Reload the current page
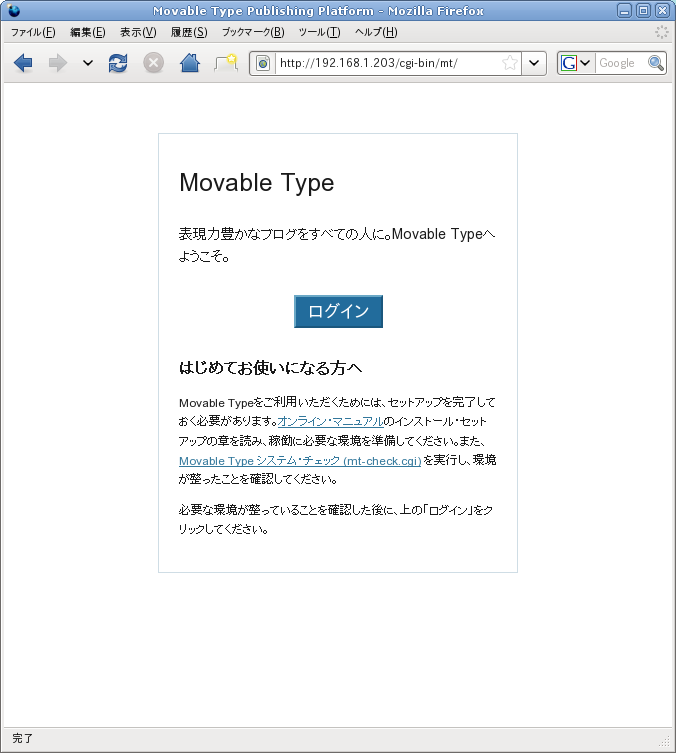The width and height of the screenshot is (676, 753). [x=118, y=63]
